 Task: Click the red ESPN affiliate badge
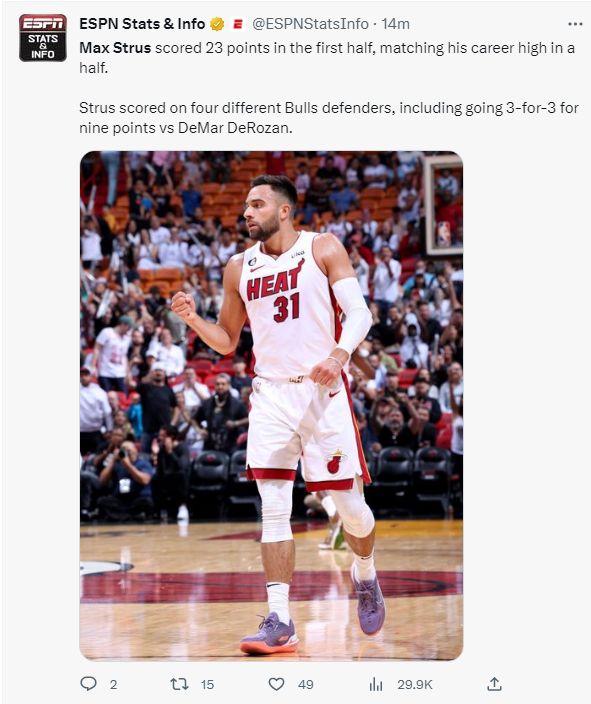[238, 24]
